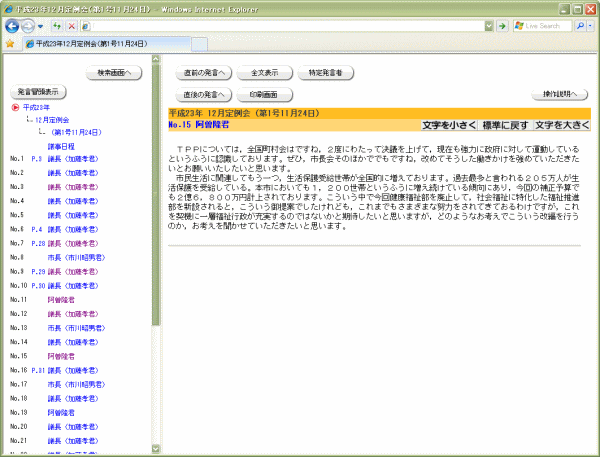Open the No.8 市長(市川昭男君) link

point(77,258)
